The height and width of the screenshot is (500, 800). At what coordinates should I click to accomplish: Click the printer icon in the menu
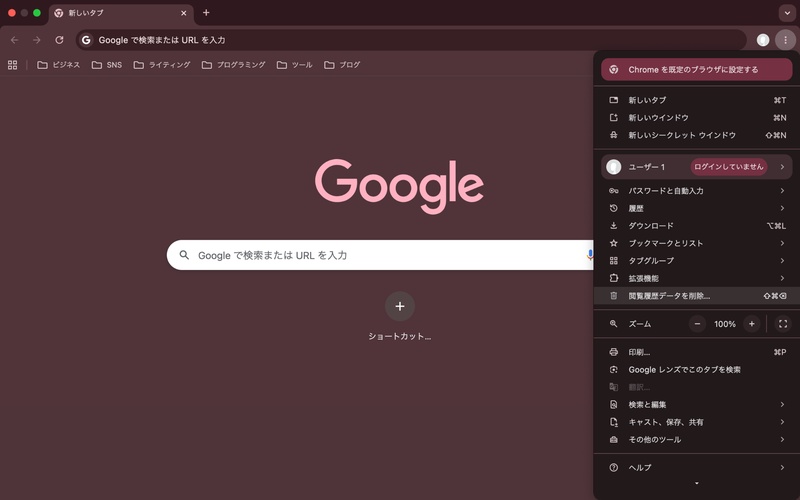pyautogui.click(x=614, y=352)
